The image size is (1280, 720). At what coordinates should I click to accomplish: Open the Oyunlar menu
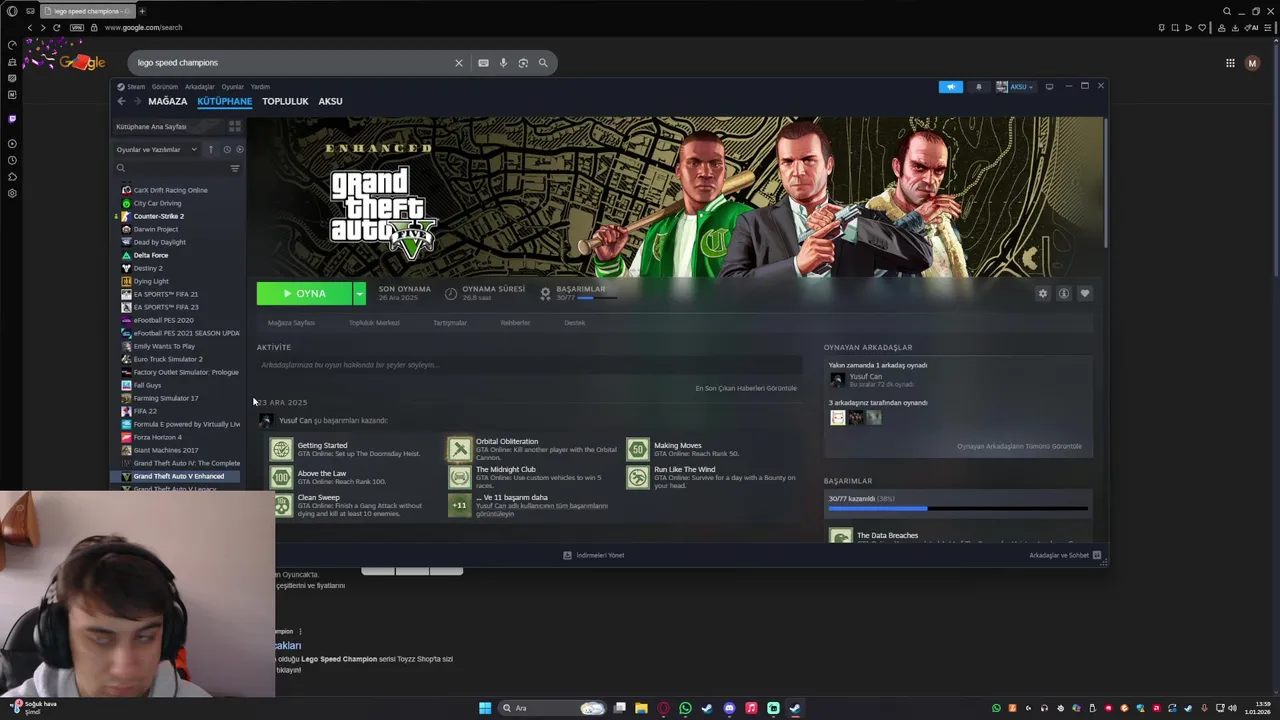[232, 87]
